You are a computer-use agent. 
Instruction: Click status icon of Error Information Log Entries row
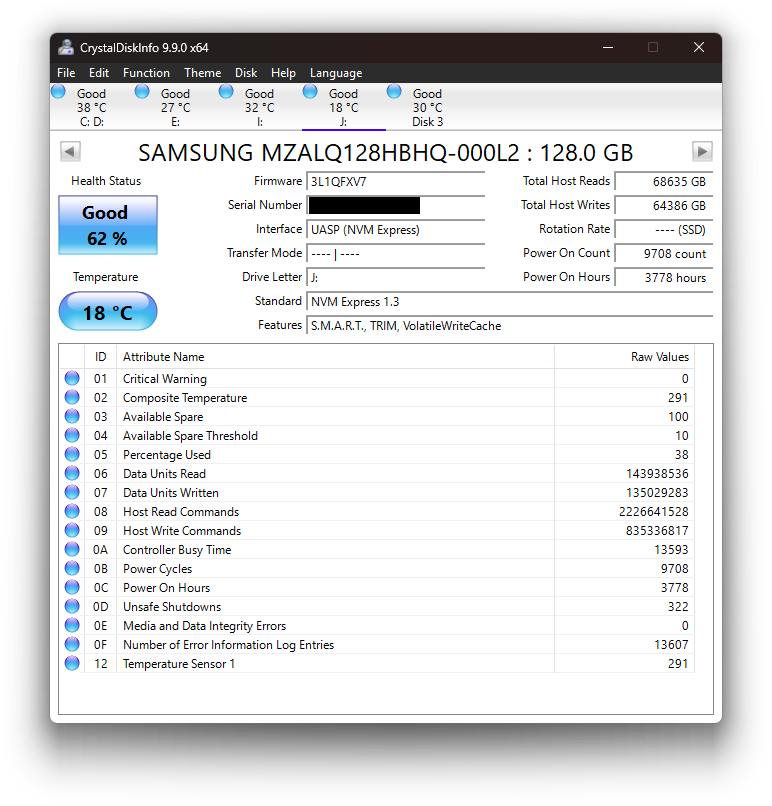pyautogui.click(x=72, y=645)
